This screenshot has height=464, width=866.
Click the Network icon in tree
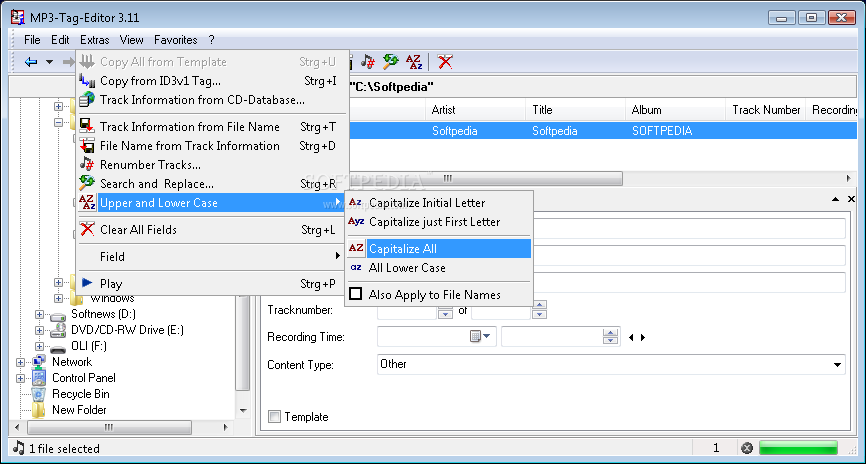39,362
